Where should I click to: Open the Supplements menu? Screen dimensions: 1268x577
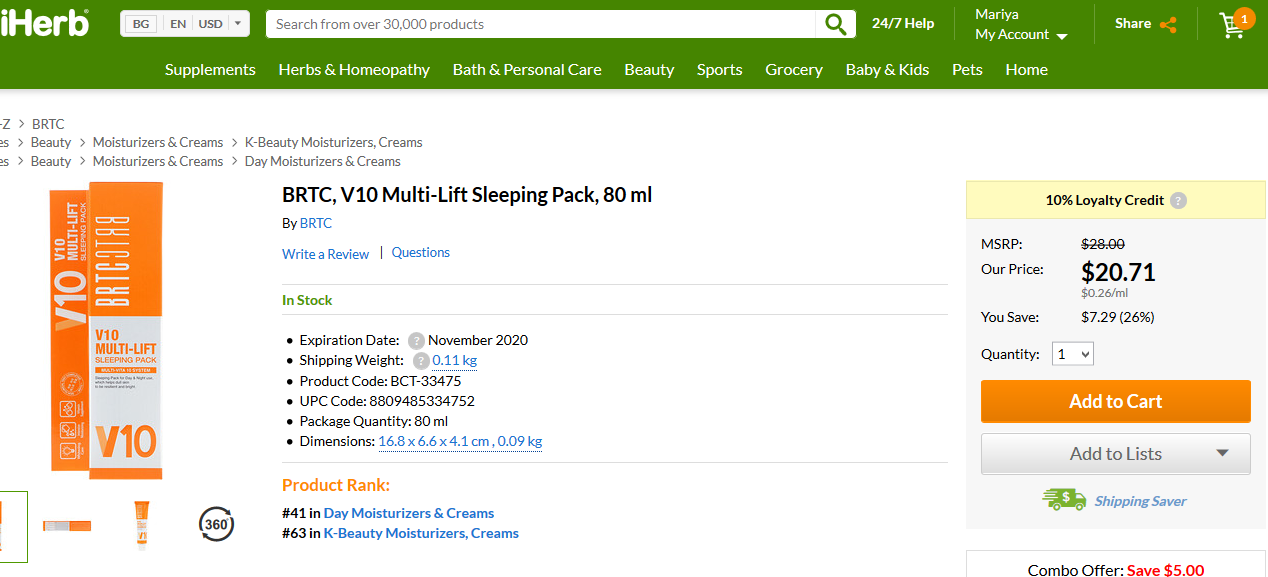tap(210, 70)
